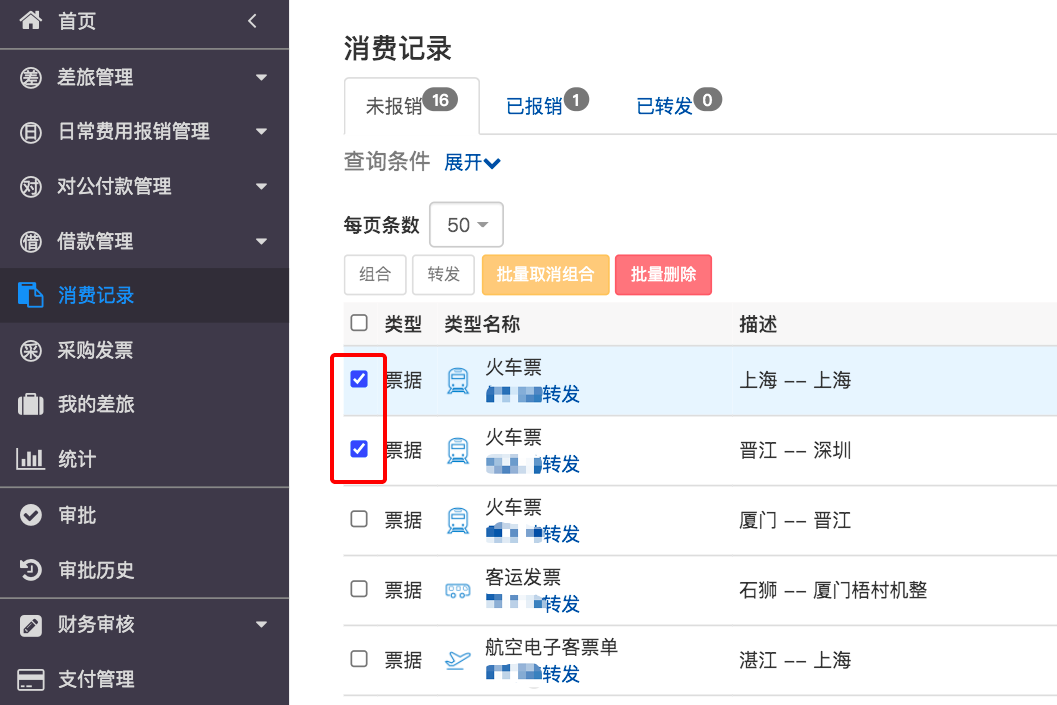Image resolution: width=1057 pixels, height=705 pixels.
Task: Click the red 批量删除 button
Action: (x=663, y=274)
